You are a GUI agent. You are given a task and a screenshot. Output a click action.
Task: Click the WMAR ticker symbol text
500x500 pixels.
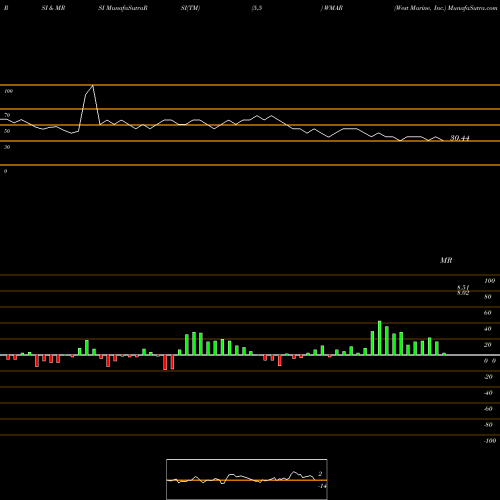[333, 8]
